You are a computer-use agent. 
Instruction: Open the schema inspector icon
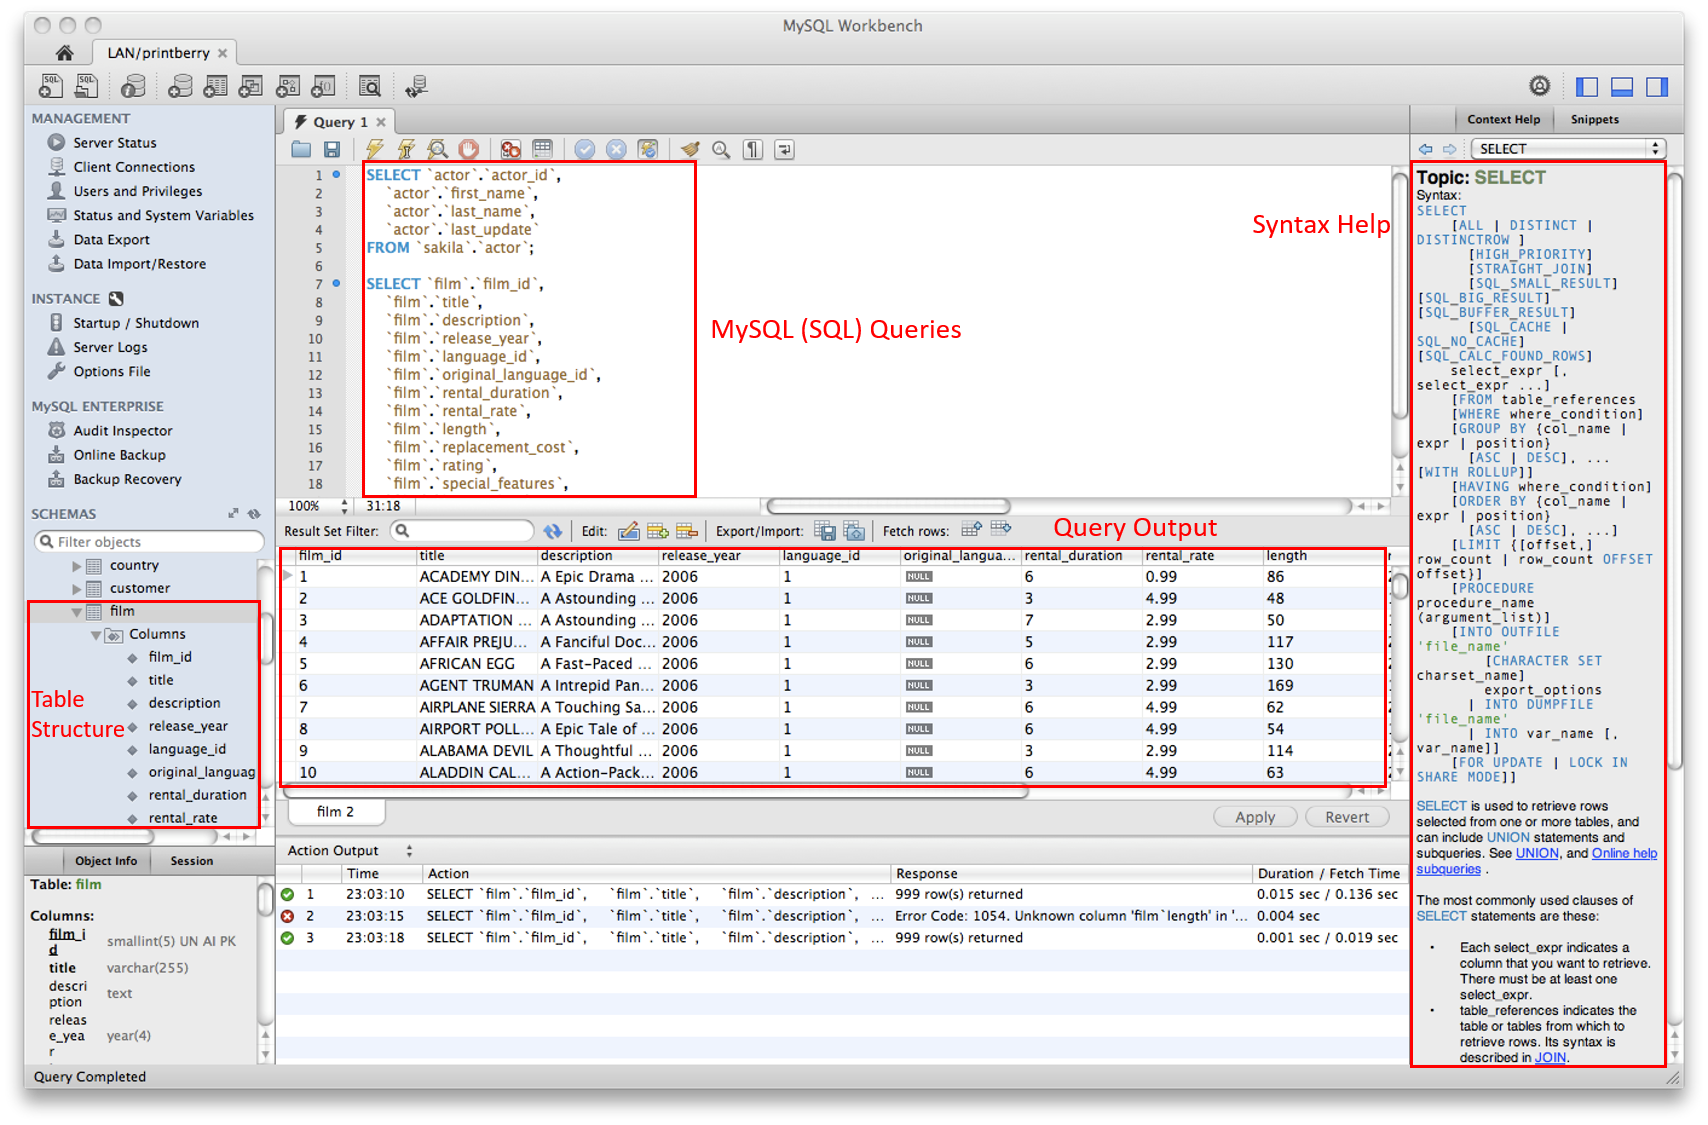pyautogui.click(x=133, y=87)
